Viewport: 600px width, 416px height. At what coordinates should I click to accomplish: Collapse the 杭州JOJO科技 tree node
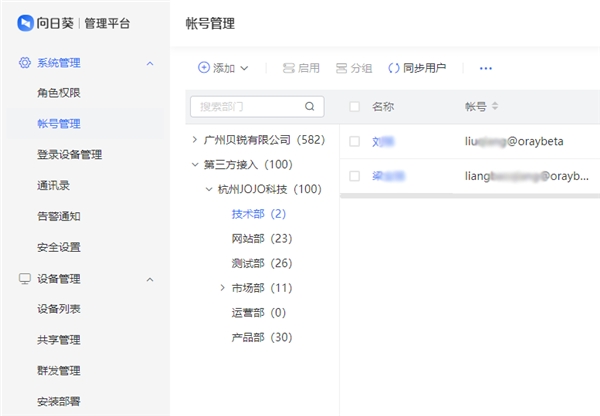click(x=209, y=189)
